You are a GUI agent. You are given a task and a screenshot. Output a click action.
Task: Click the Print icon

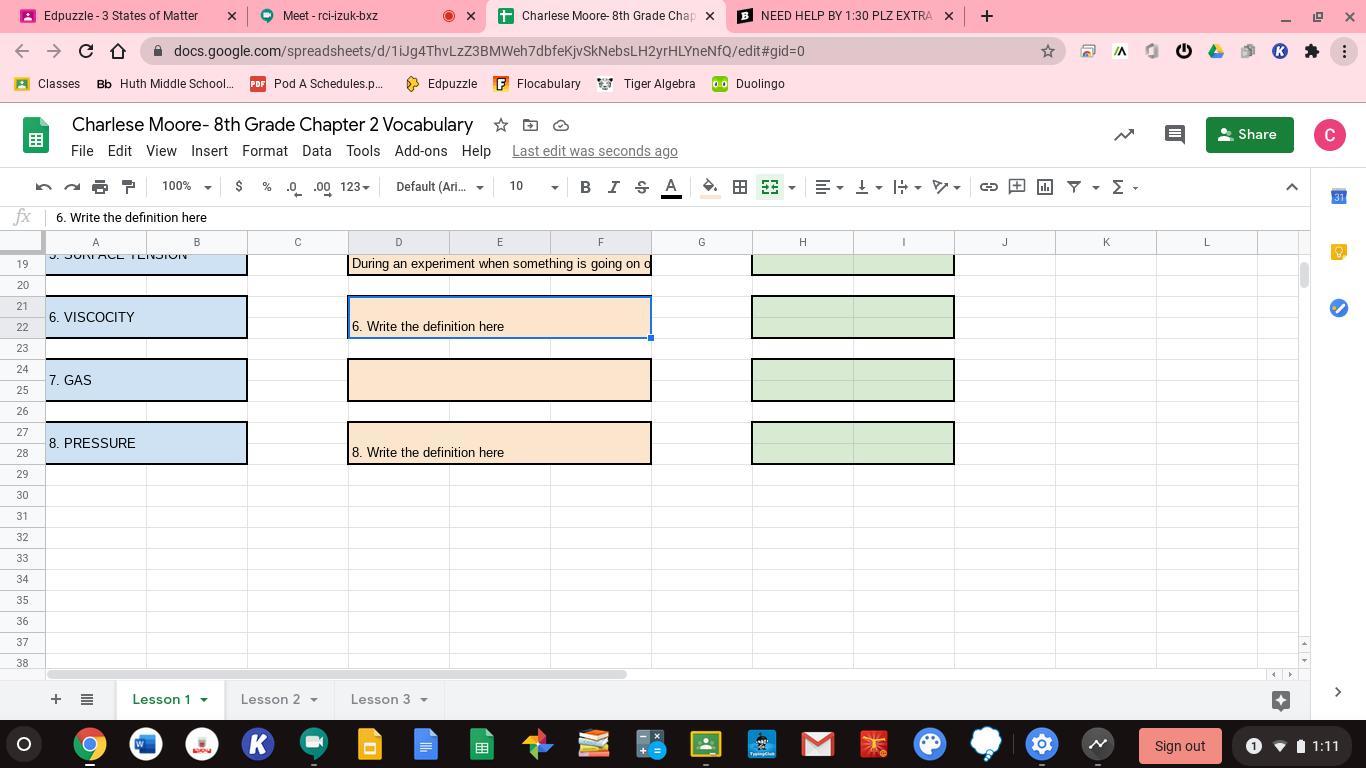point(100,187)
